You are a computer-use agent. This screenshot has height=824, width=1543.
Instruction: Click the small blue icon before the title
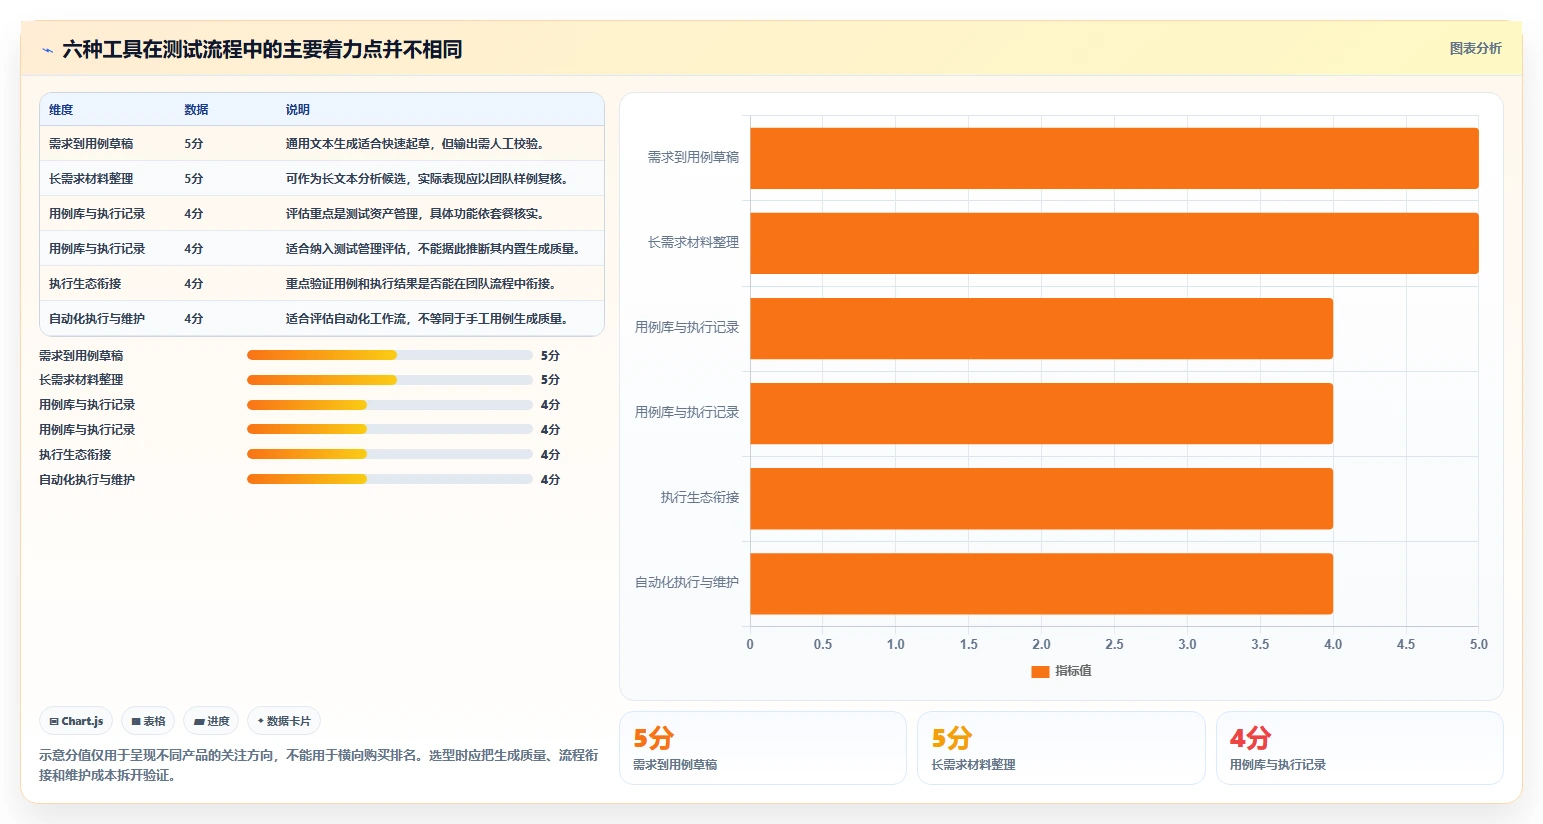pos(47,50)
